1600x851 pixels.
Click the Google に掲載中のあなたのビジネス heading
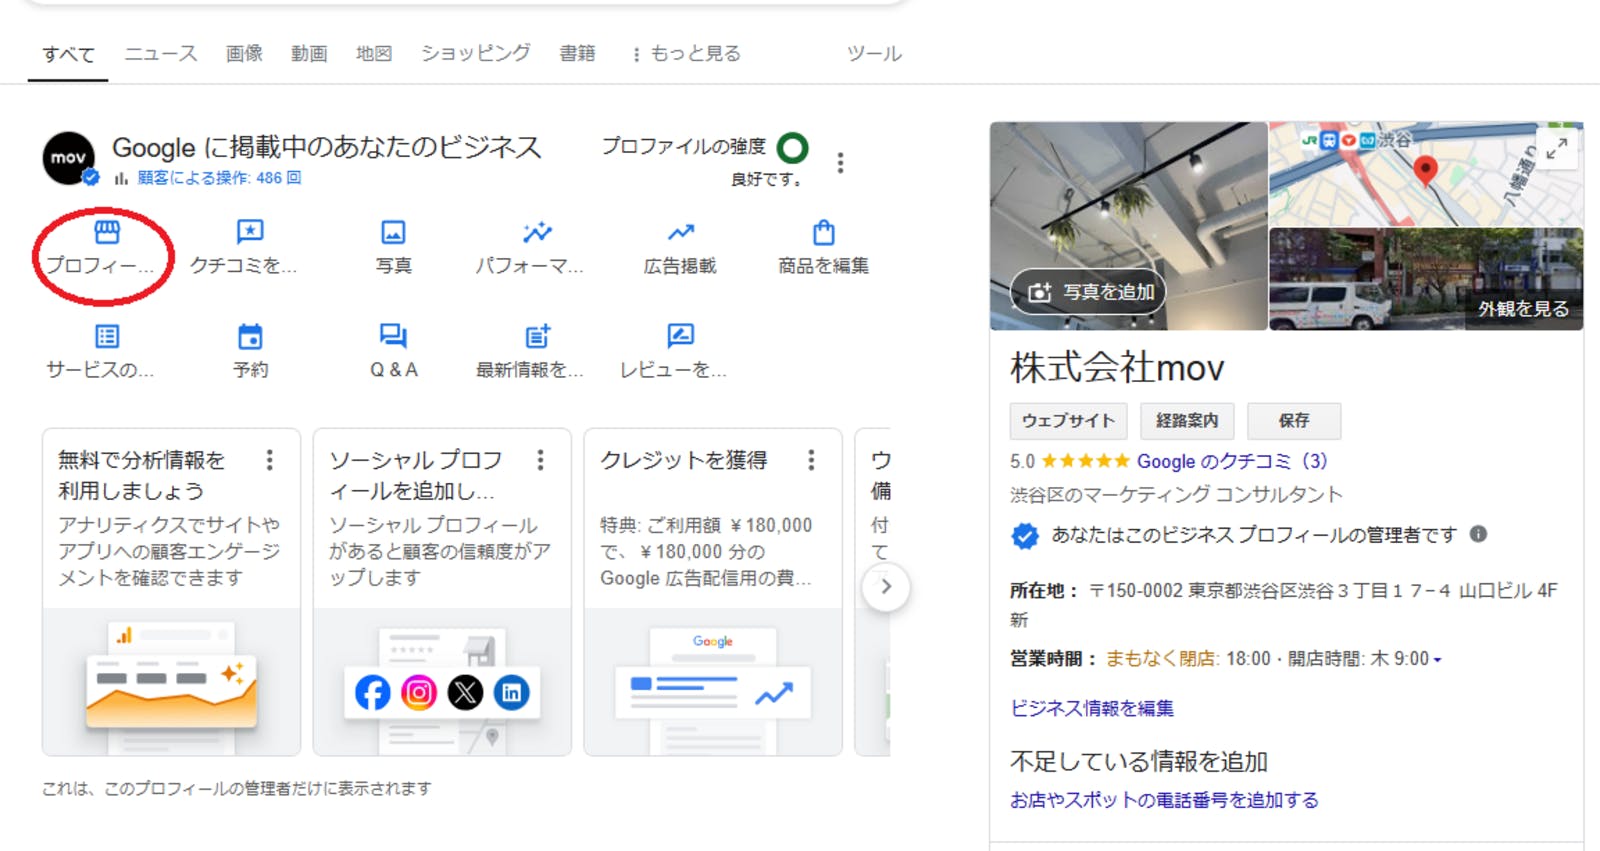[x=327, y=148]
